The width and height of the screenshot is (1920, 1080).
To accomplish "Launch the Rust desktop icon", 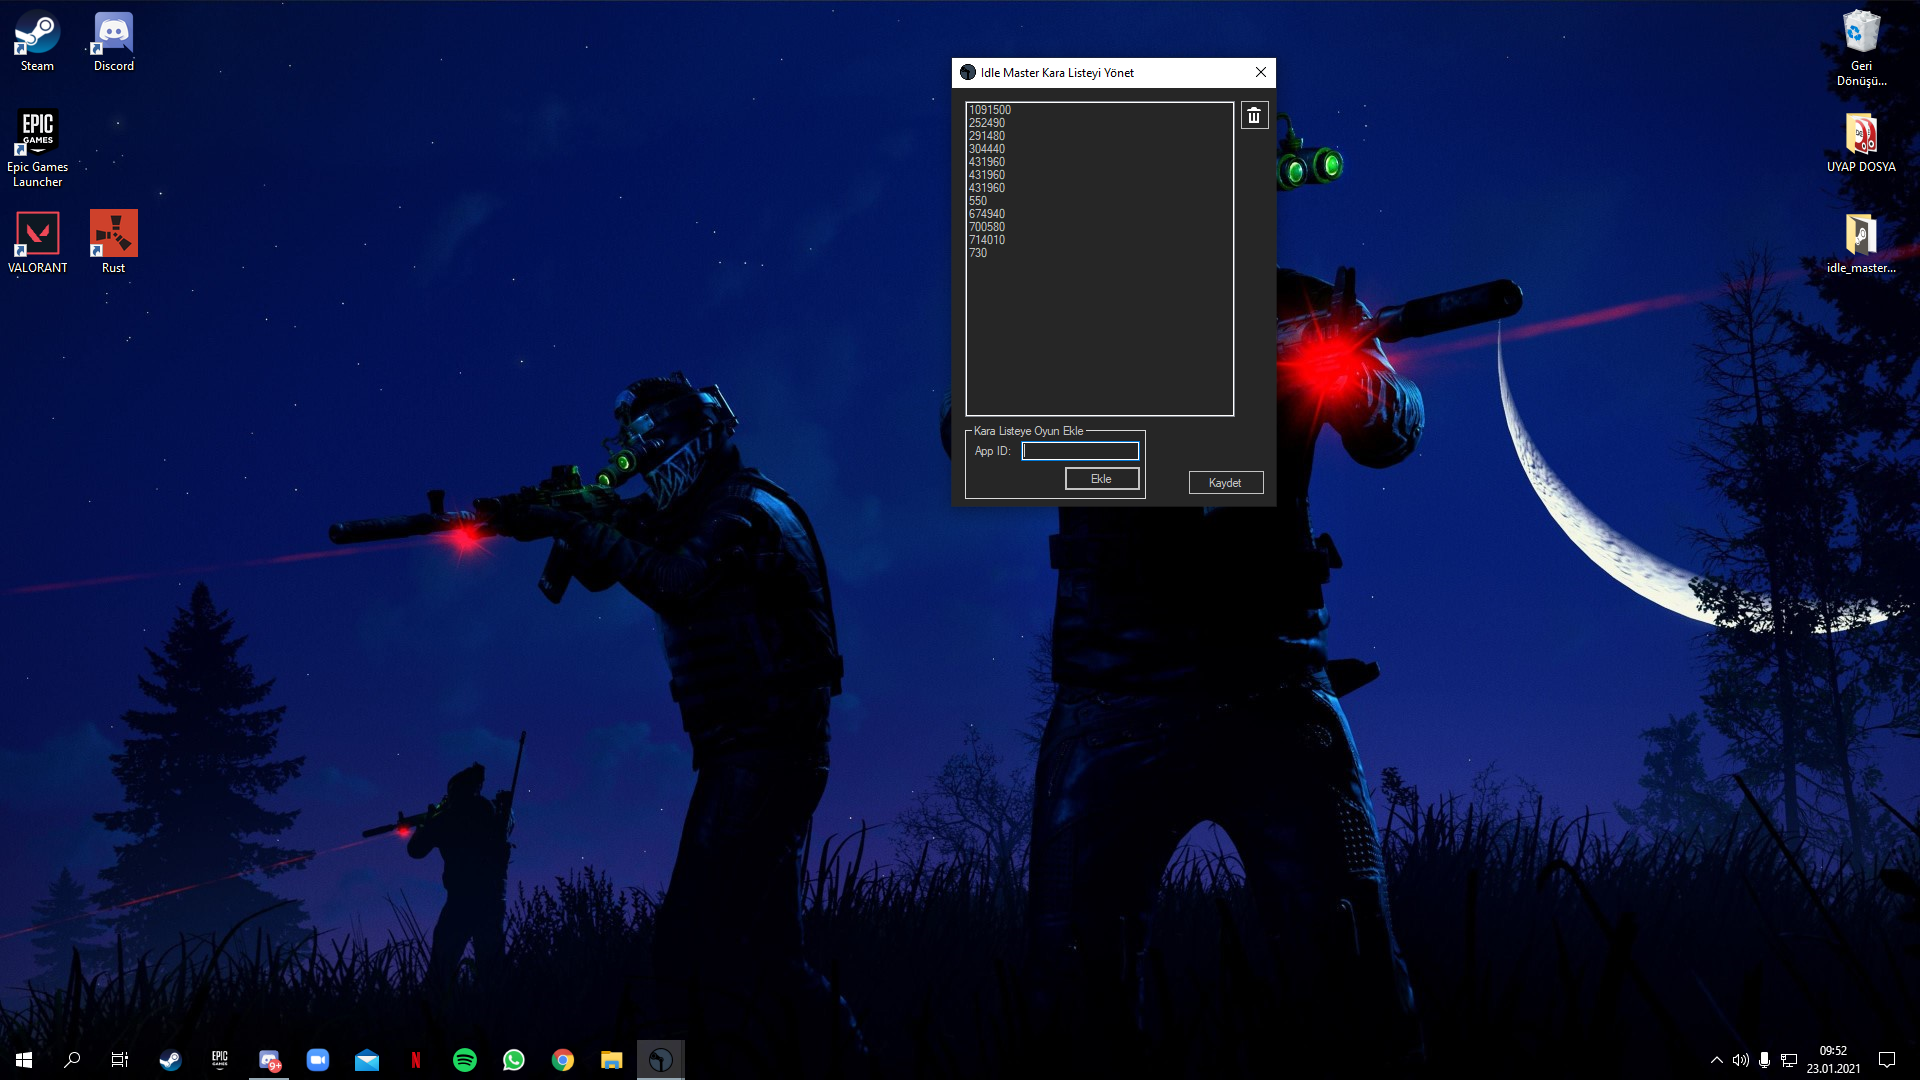I will point(113,241).
